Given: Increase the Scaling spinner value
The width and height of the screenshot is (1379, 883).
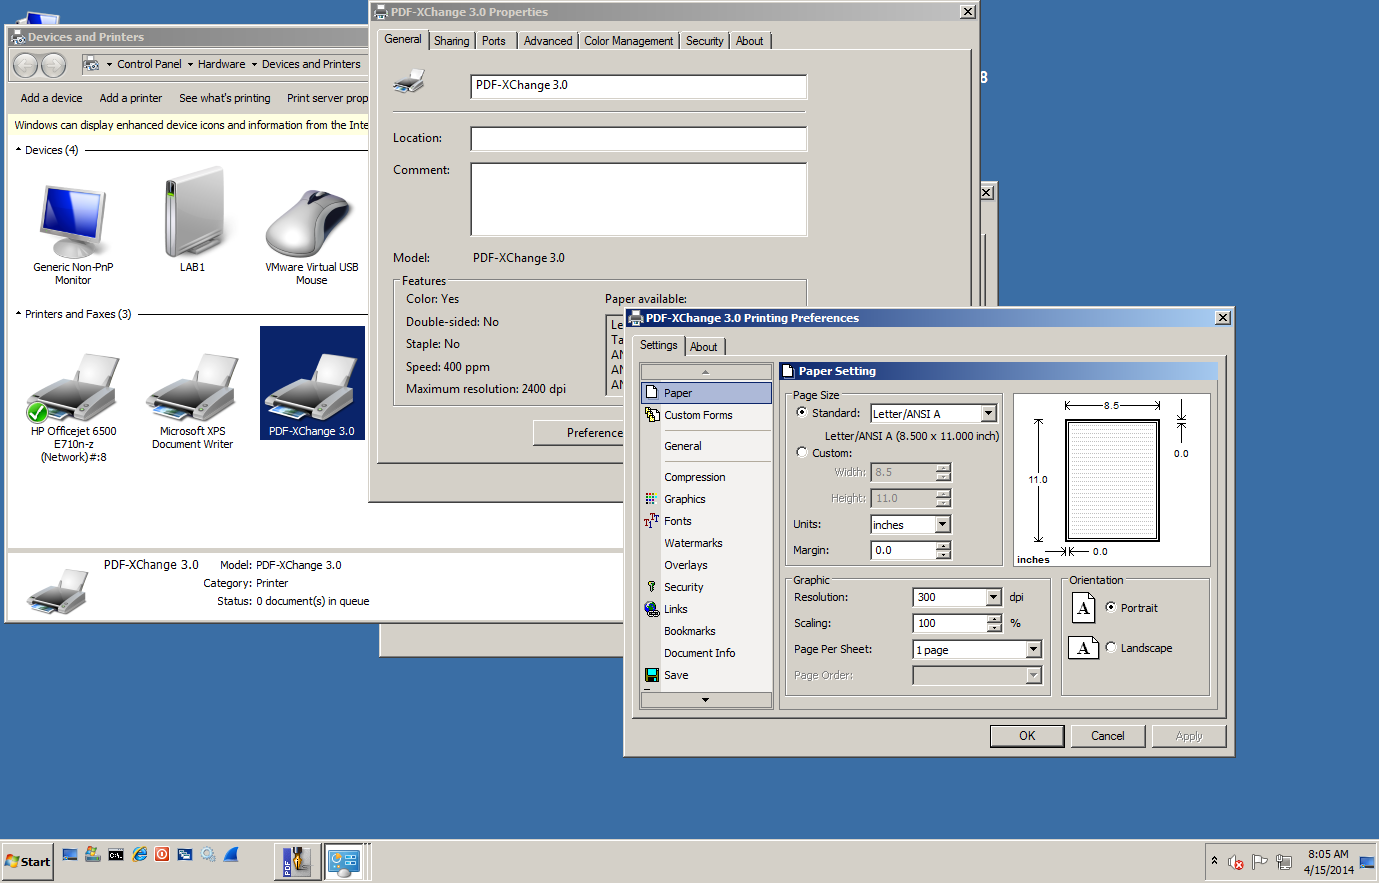Looking at the screenshot, I should [994, 618].
